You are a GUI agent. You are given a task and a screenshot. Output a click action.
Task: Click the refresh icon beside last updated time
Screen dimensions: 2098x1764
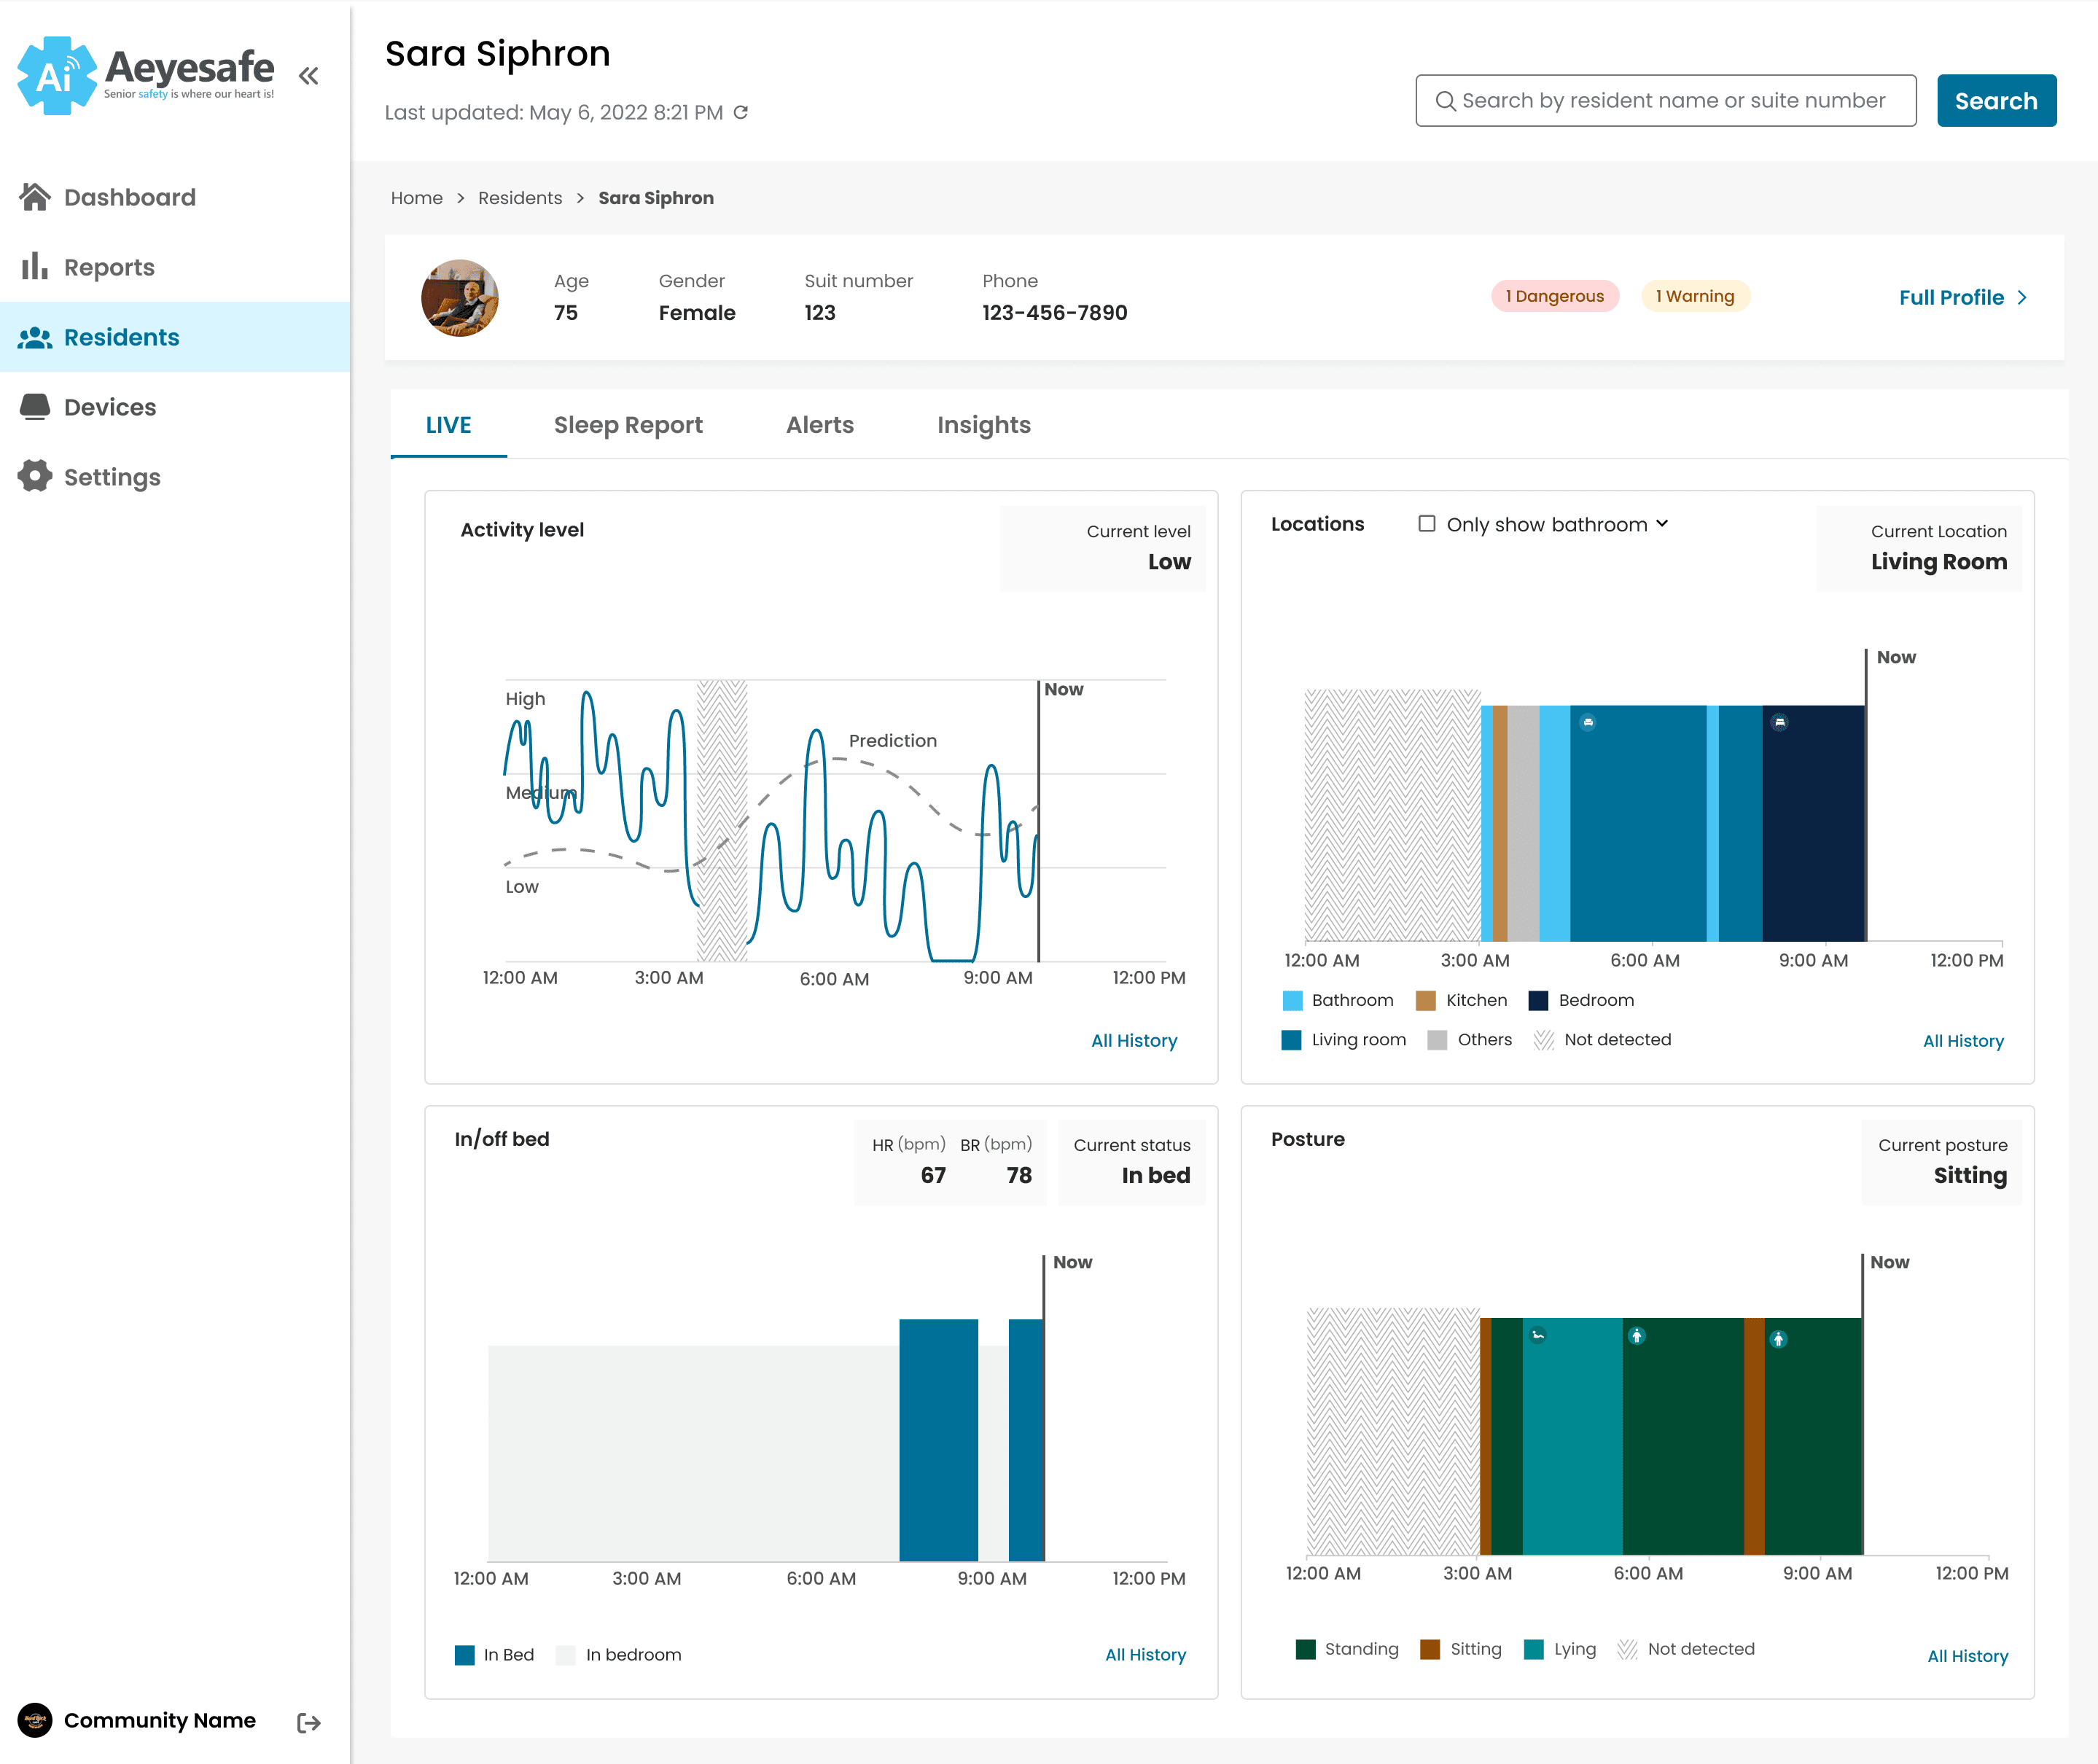(x=741, y=112)
